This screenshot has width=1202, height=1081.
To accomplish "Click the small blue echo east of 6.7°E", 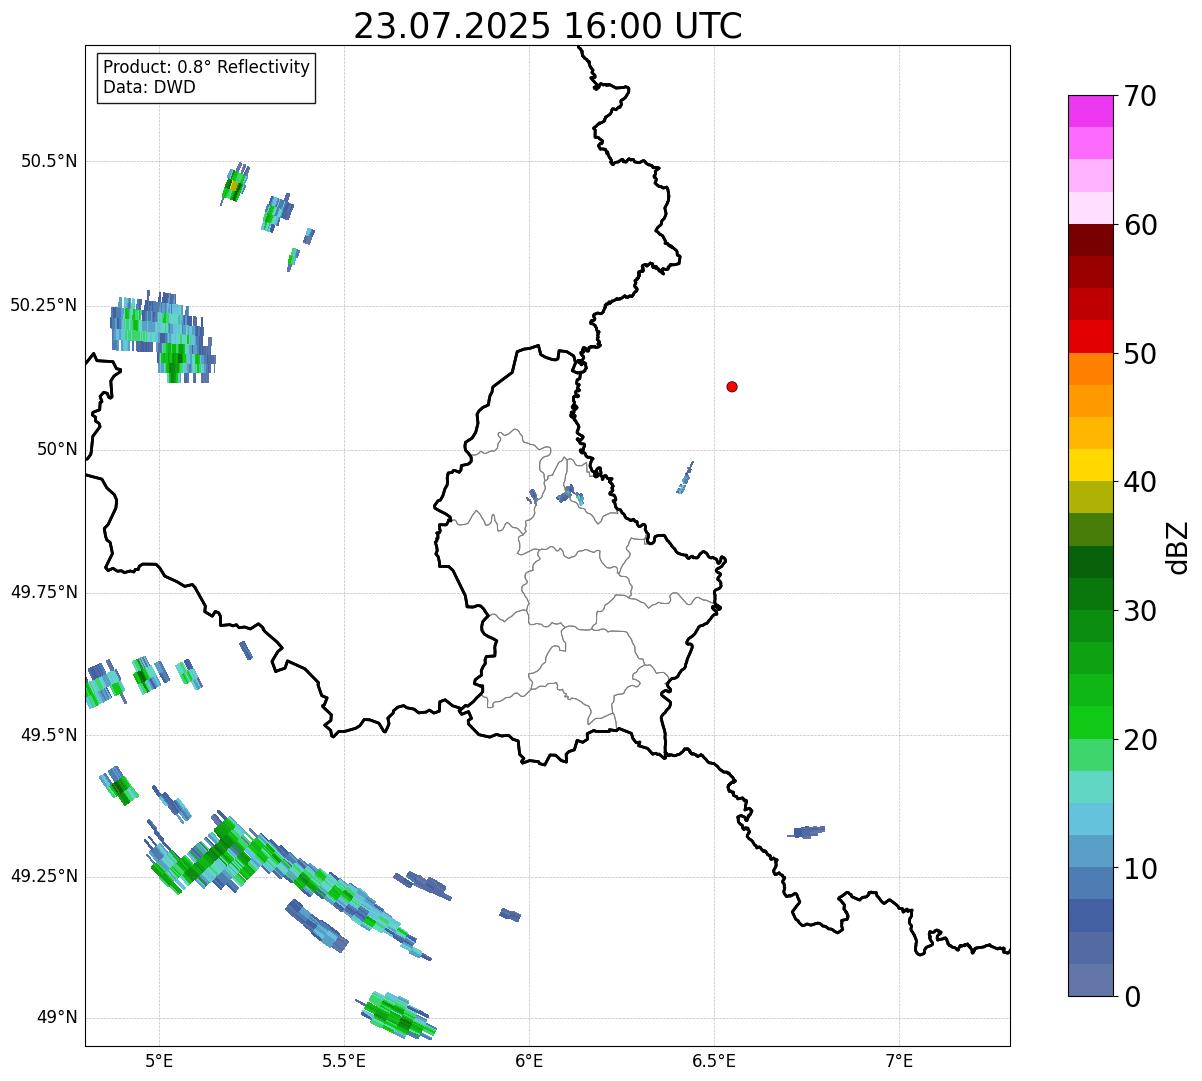I will pyautogui.click(x=806, y=832).
